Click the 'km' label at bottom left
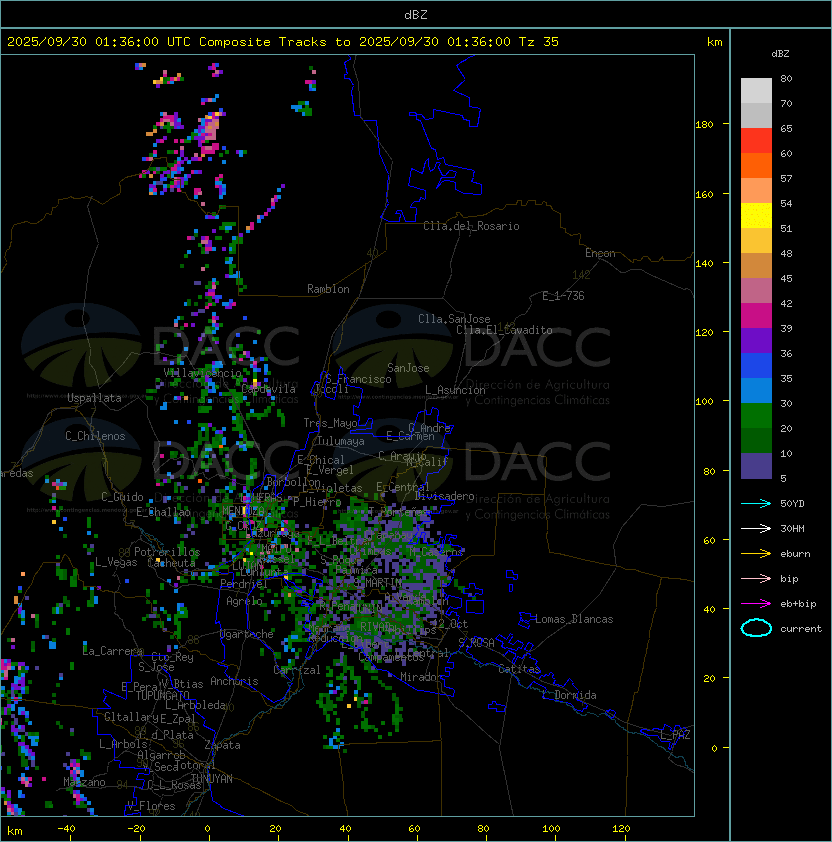This screenshot has width=832, height=842. pyautogui.click(x=15, y=831)
